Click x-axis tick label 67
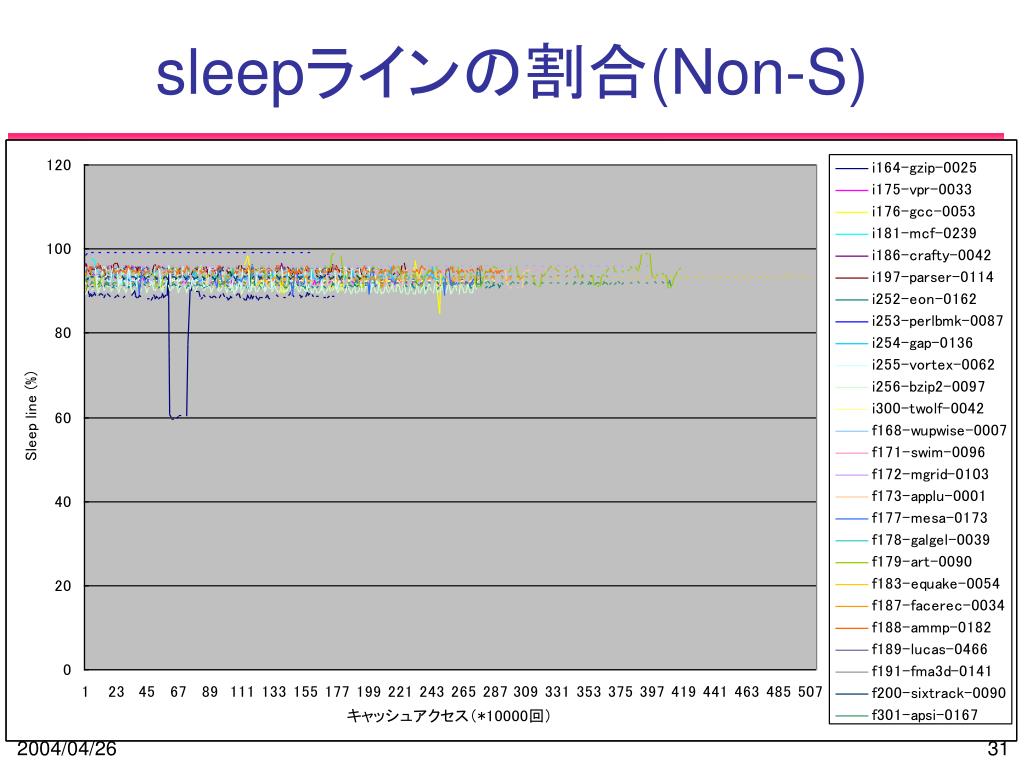Image resolution: width=1024 pixels, height=768 pixels. point(178,692)
